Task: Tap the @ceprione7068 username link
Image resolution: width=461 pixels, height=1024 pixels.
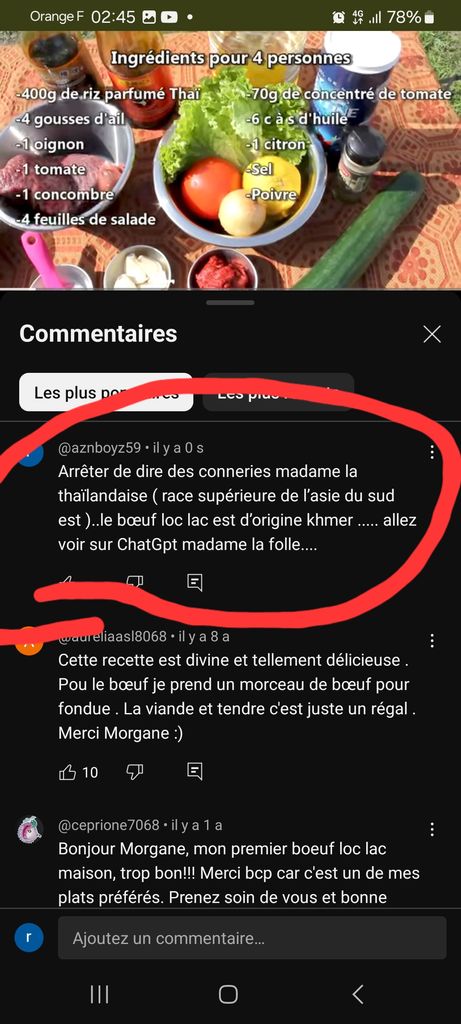Action: point(109,825)
